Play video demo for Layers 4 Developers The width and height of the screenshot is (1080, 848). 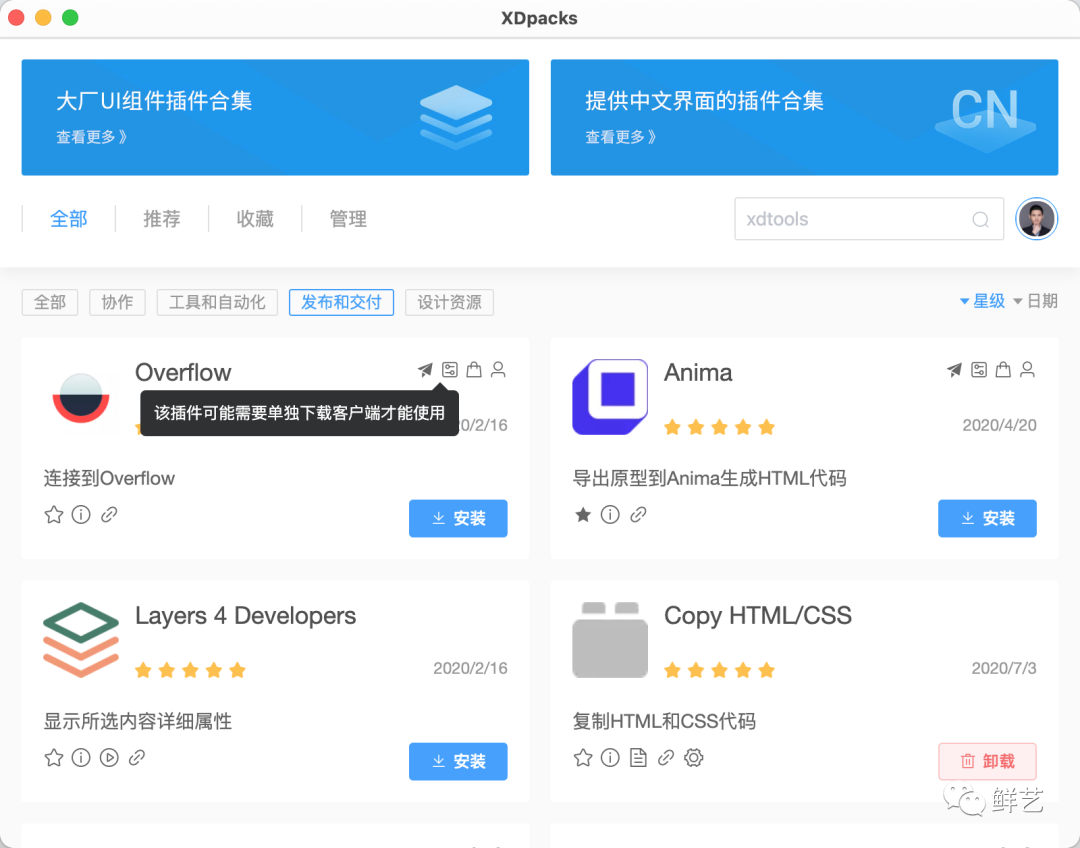coord(109,758)
